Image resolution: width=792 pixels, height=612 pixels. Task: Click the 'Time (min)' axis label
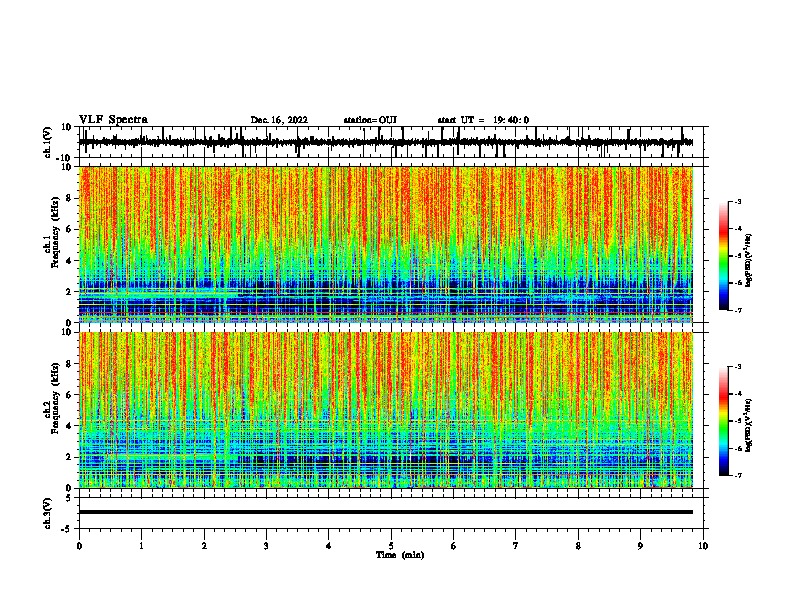(x=400, y=555)
